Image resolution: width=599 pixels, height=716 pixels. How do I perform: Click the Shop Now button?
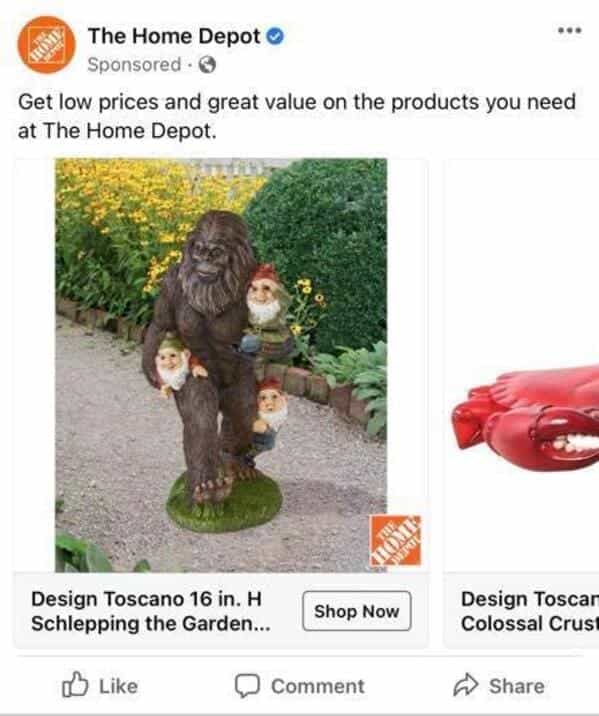coord(357,611)
